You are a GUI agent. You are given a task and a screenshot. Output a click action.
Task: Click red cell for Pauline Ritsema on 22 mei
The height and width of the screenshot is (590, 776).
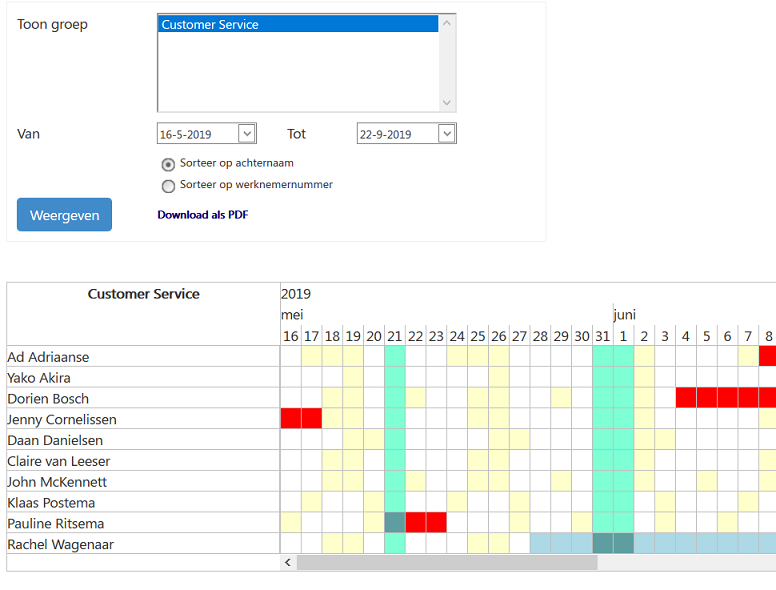pos(416,522)
